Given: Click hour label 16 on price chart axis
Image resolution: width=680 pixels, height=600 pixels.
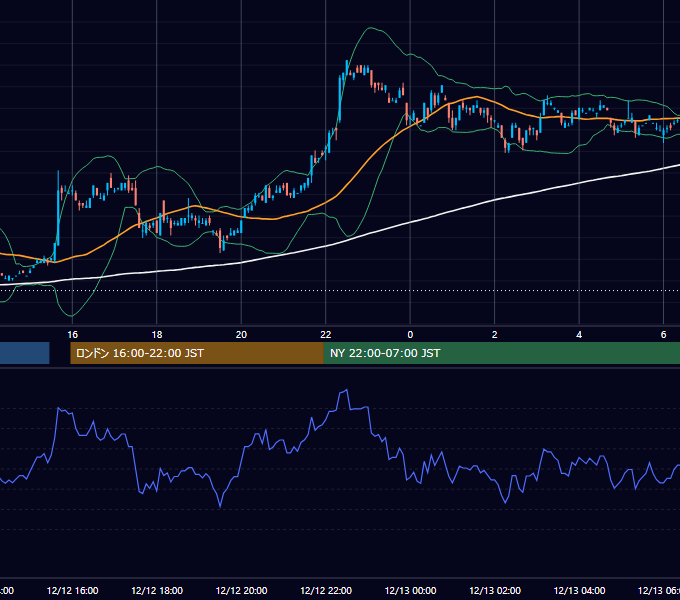Looking at the screenshot, I should point(72,334).
